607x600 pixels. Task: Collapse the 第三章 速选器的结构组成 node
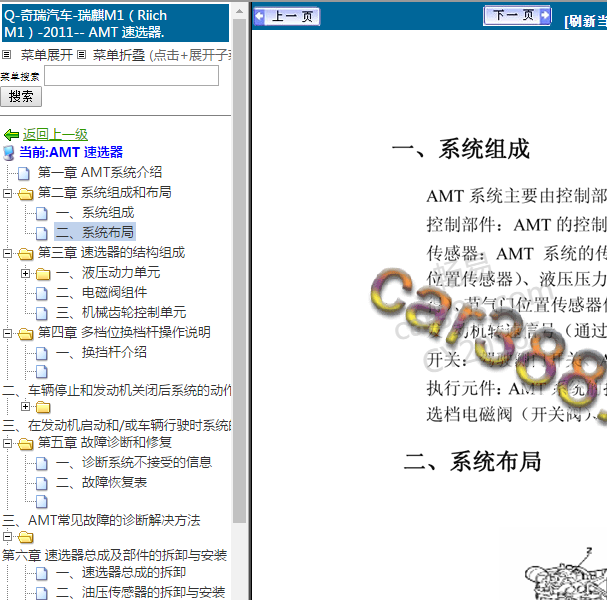click(7, 254)
